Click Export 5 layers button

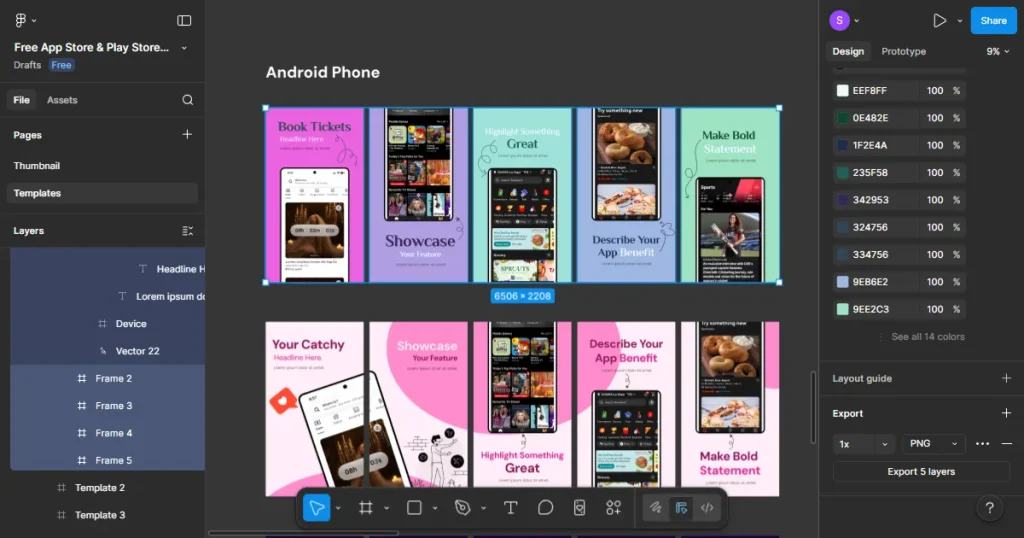[x=921, y=471]
